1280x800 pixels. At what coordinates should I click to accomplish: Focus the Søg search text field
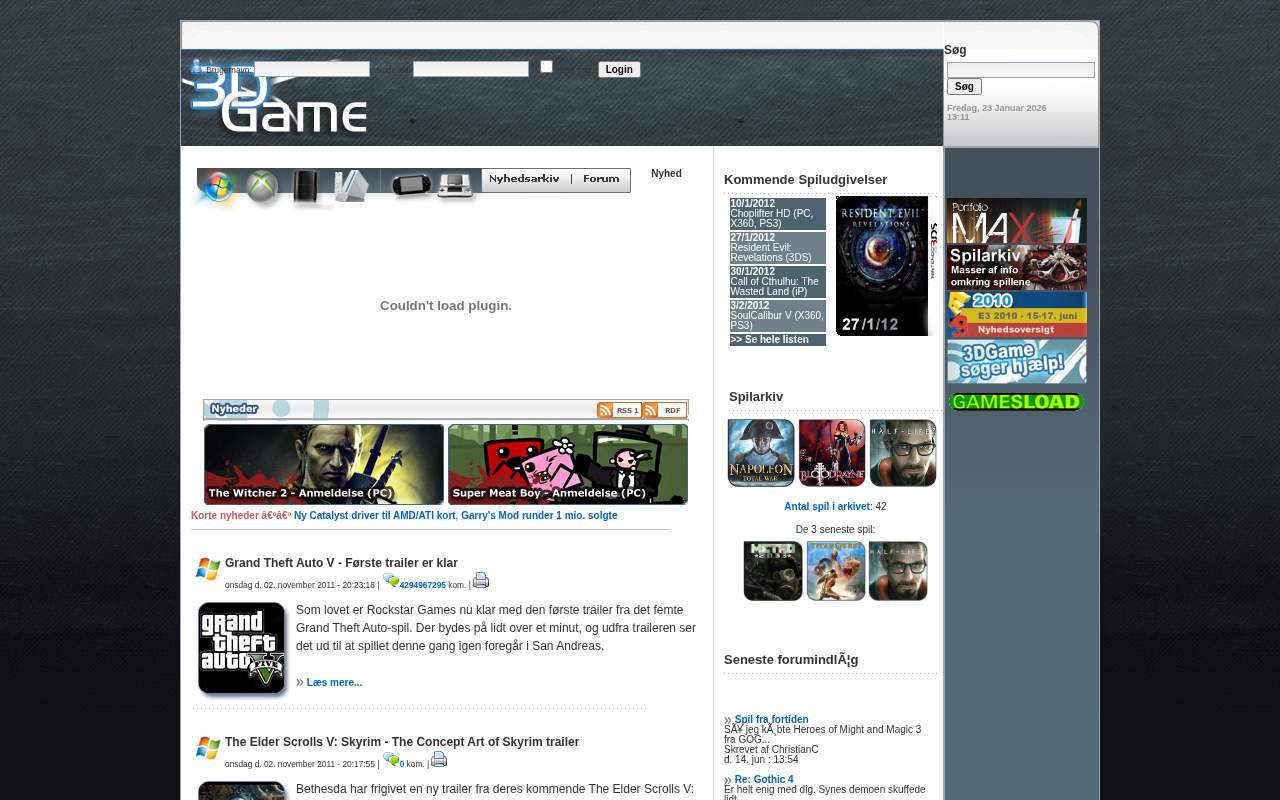[1021, 70]
